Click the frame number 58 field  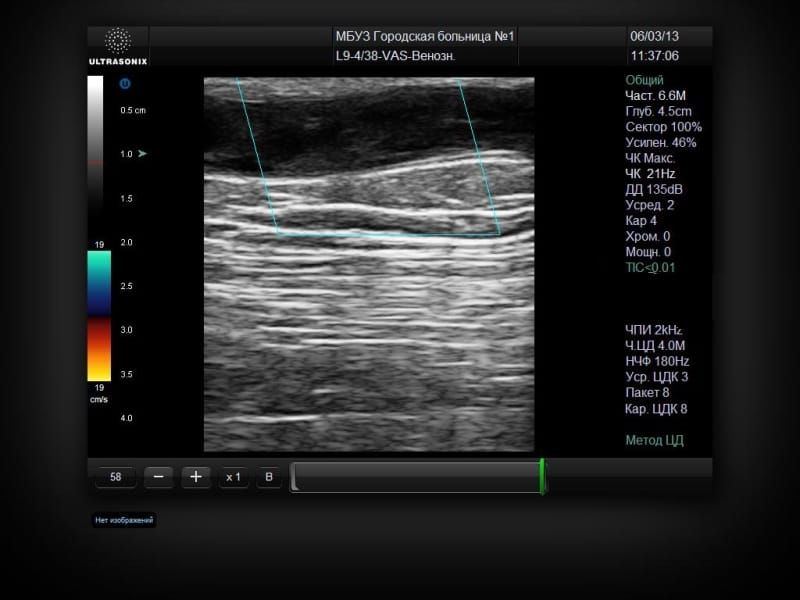116,477
